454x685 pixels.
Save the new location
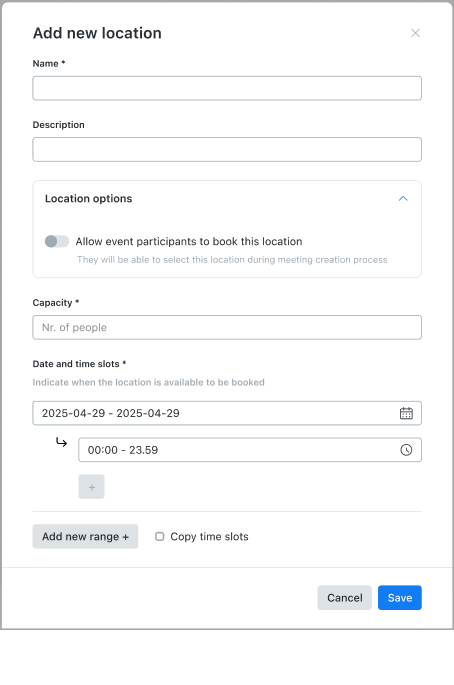coord(399,598)
